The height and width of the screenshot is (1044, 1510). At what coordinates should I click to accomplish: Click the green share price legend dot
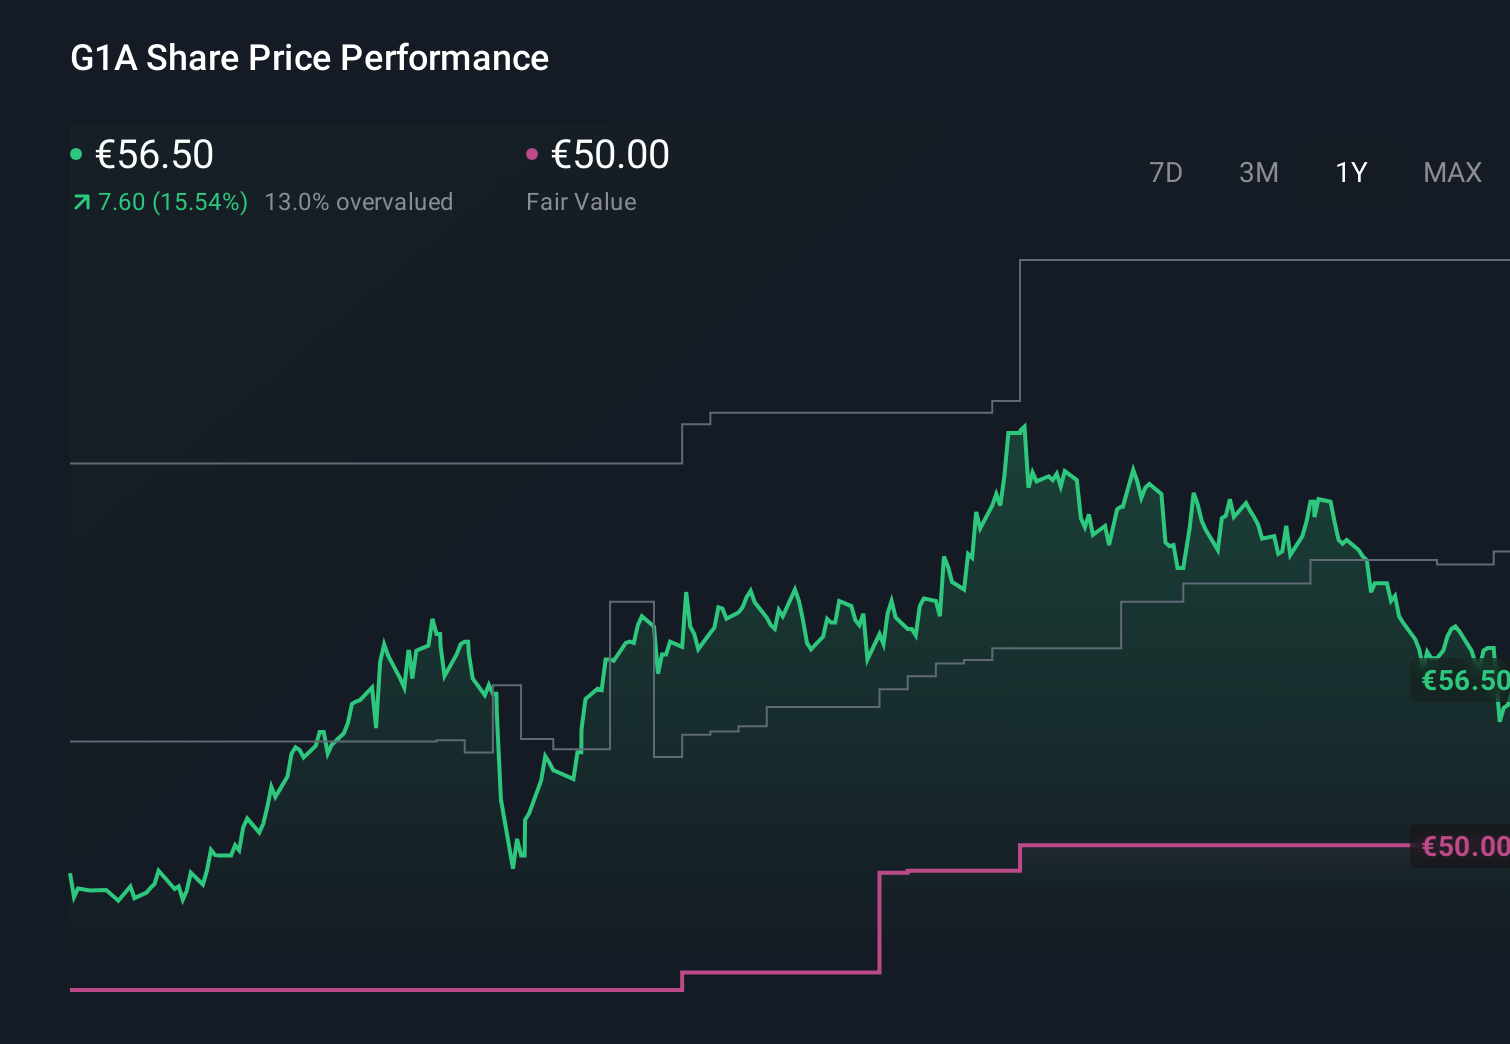point(76,153)
